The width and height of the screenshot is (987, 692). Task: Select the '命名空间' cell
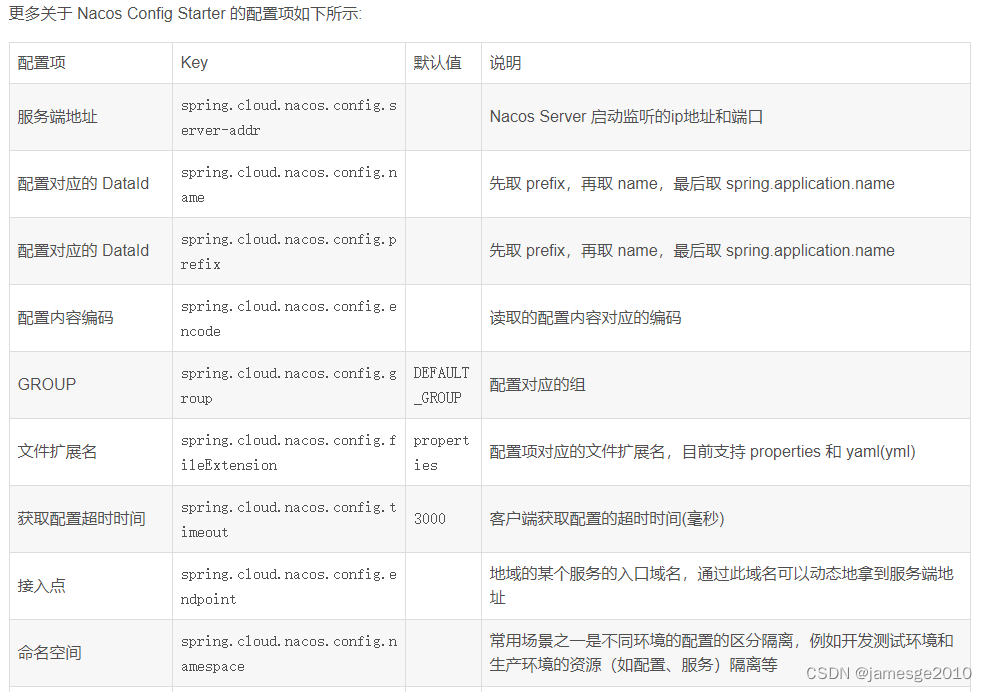[50, 653]
